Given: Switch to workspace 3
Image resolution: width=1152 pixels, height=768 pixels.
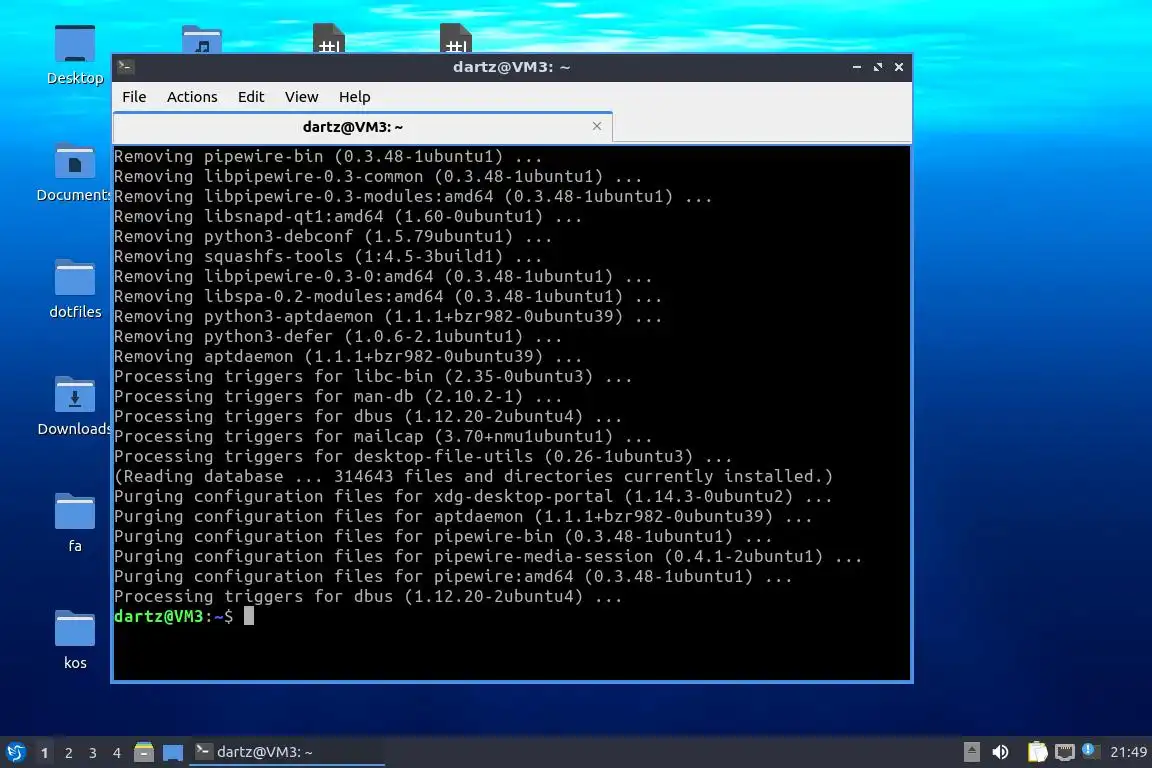Looking at the screenshot, I should pyautogui.click(x=93, y=753).
